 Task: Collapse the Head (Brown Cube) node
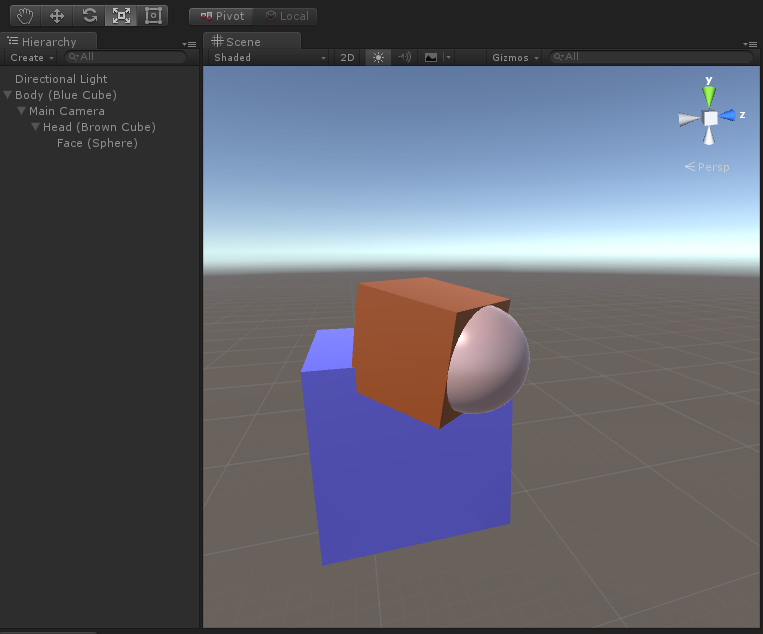pyautogui.click(x=36, y=127)
